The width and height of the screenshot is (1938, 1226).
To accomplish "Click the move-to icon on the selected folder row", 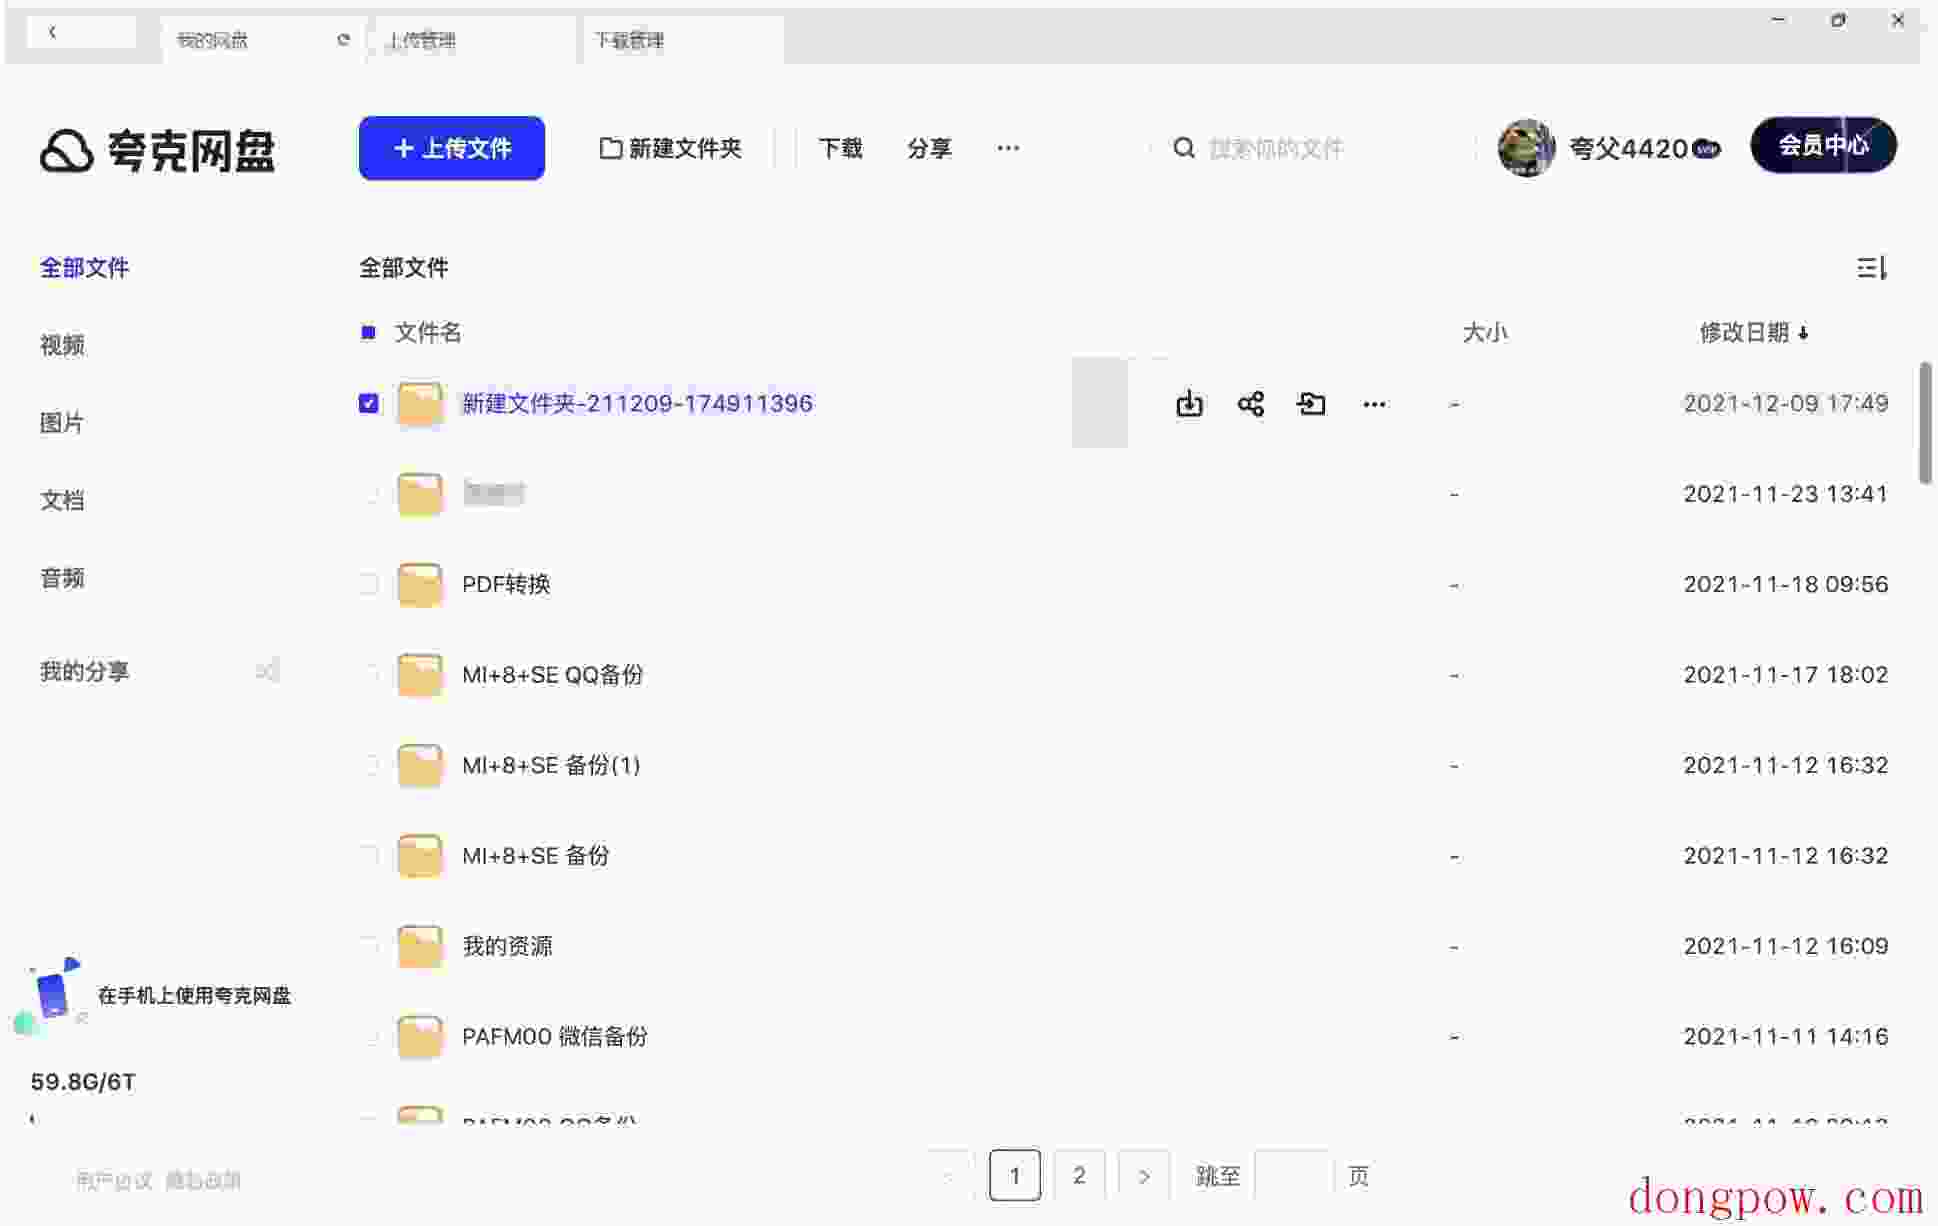I will [x=1311, y=404].
